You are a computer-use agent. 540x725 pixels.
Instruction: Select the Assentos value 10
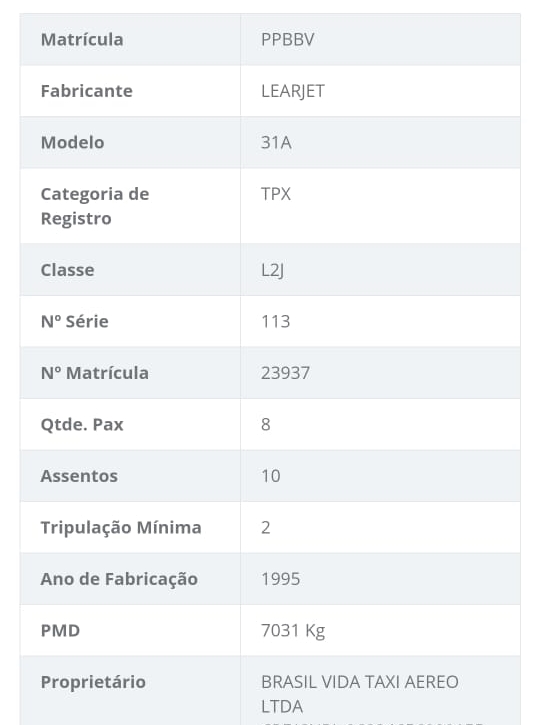pos(271,476)
